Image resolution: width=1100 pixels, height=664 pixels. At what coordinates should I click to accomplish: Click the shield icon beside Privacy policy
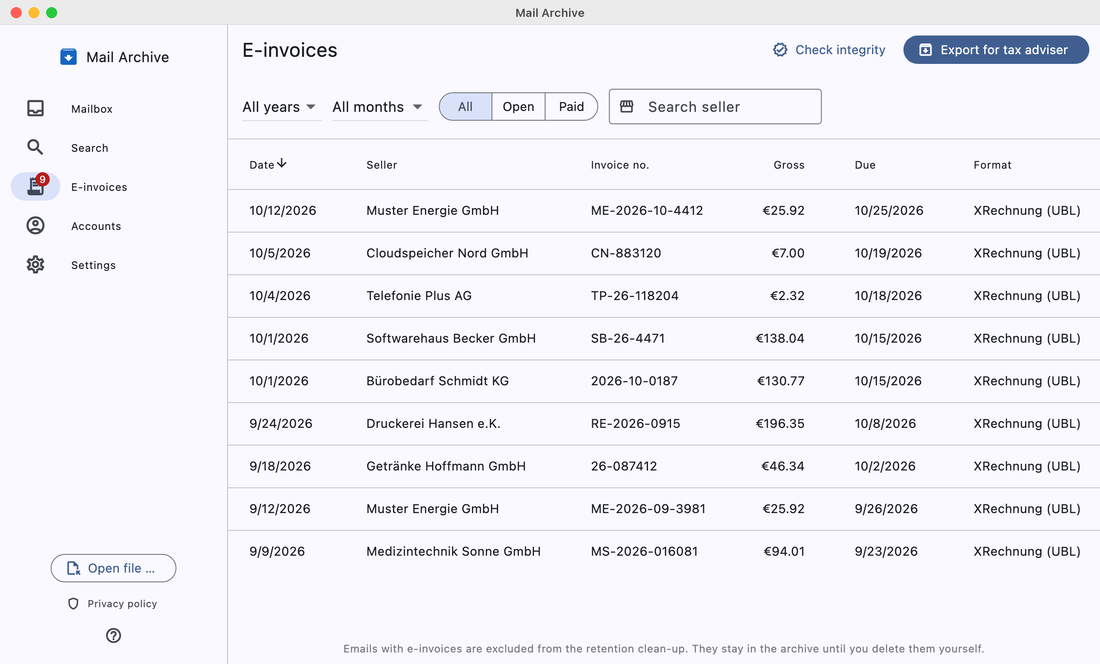click(73, 604)
